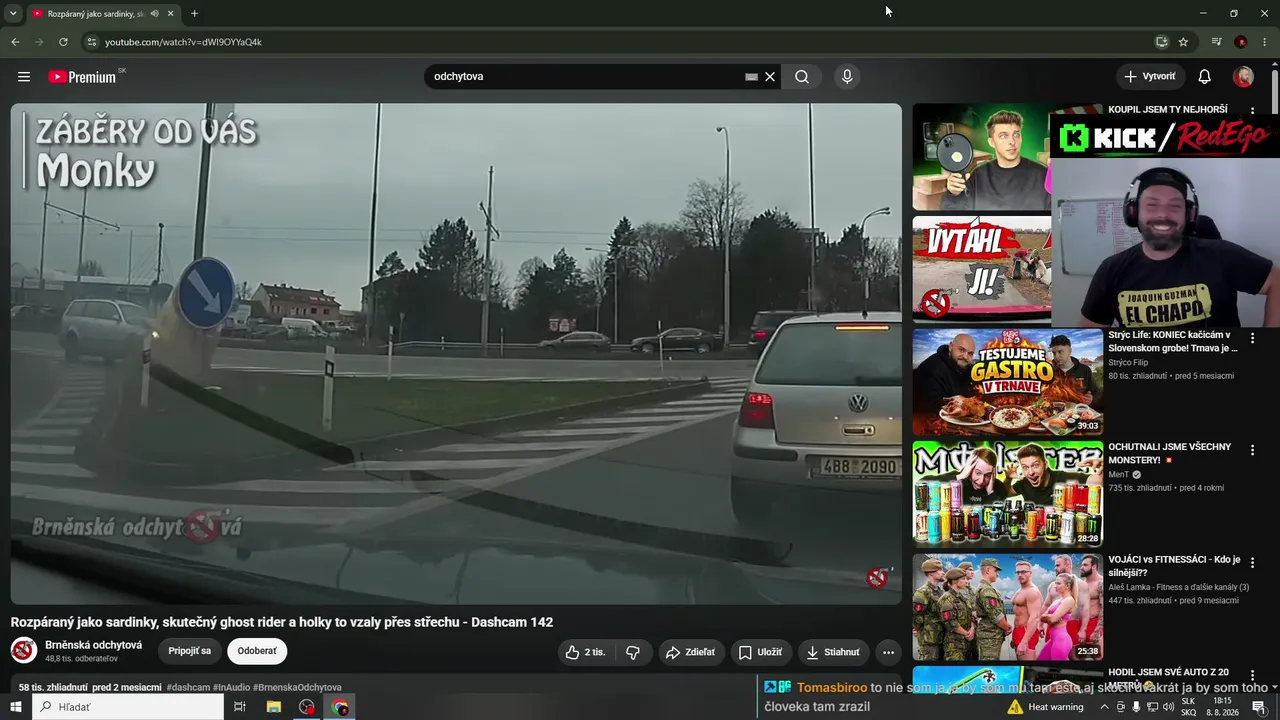The image size is (1280, 720).
Task: Open Brněnská odchytová channel avatar
Action: click(24, 651)
